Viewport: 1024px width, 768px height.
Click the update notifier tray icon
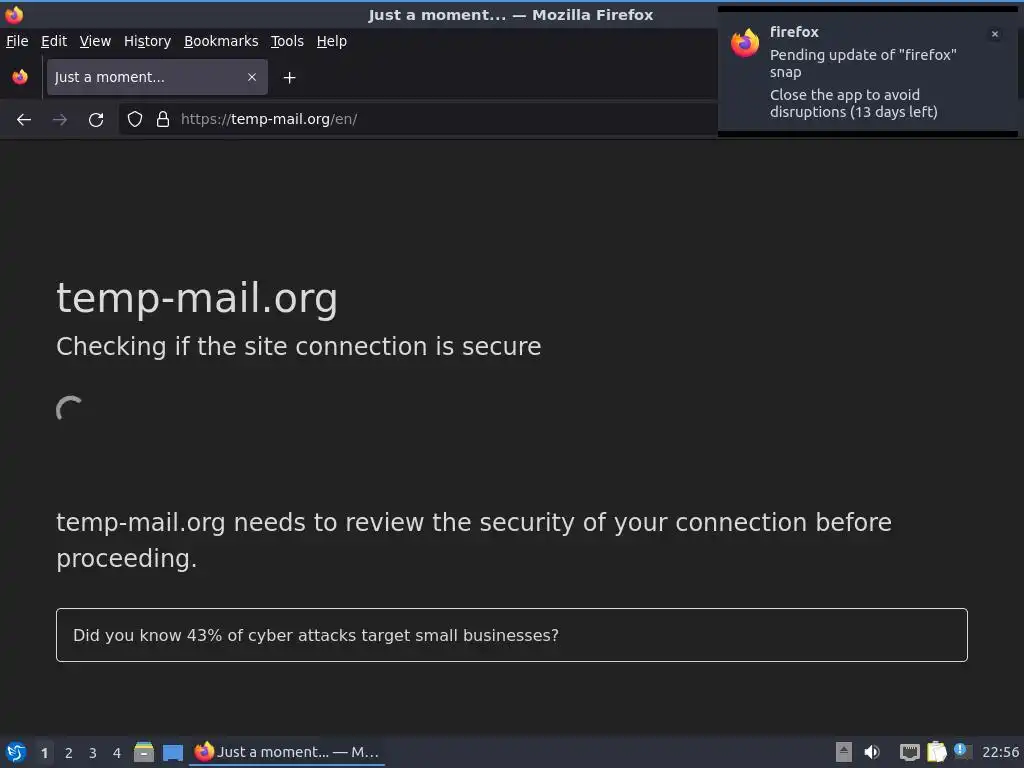point(963,751)
